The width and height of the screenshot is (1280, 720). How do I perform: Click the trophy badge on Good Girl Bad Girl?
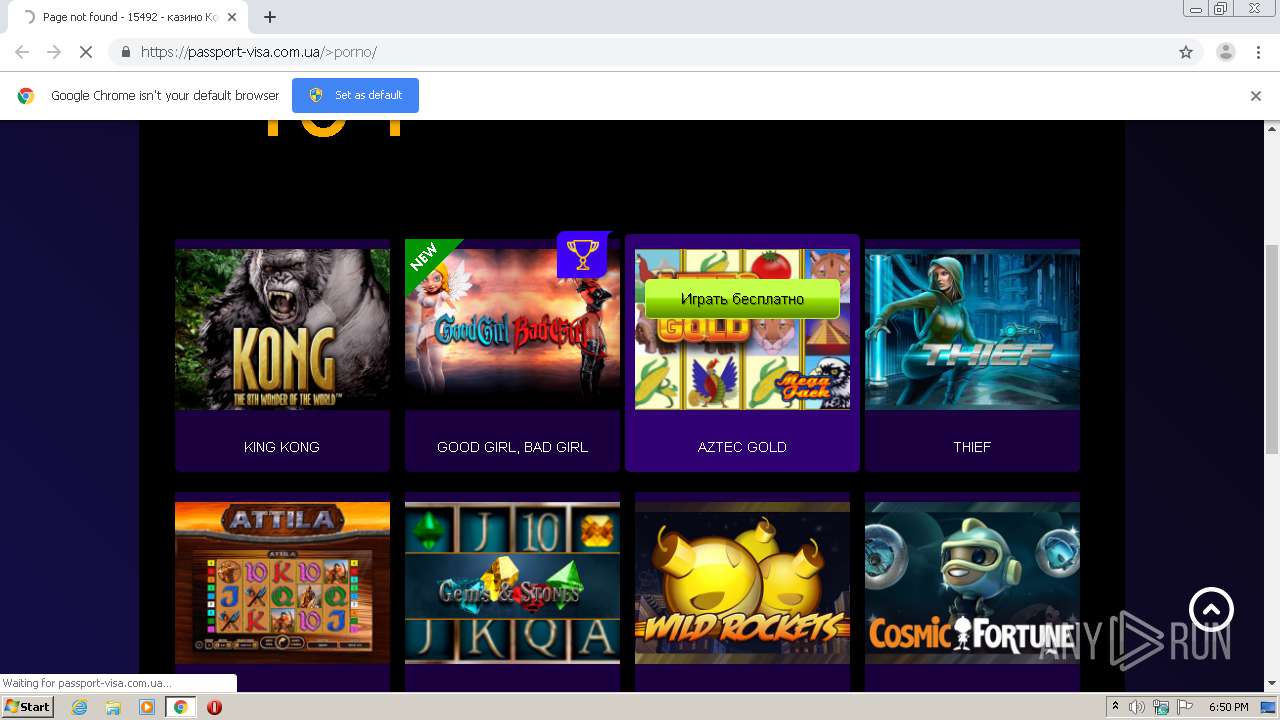pos(582,255)
